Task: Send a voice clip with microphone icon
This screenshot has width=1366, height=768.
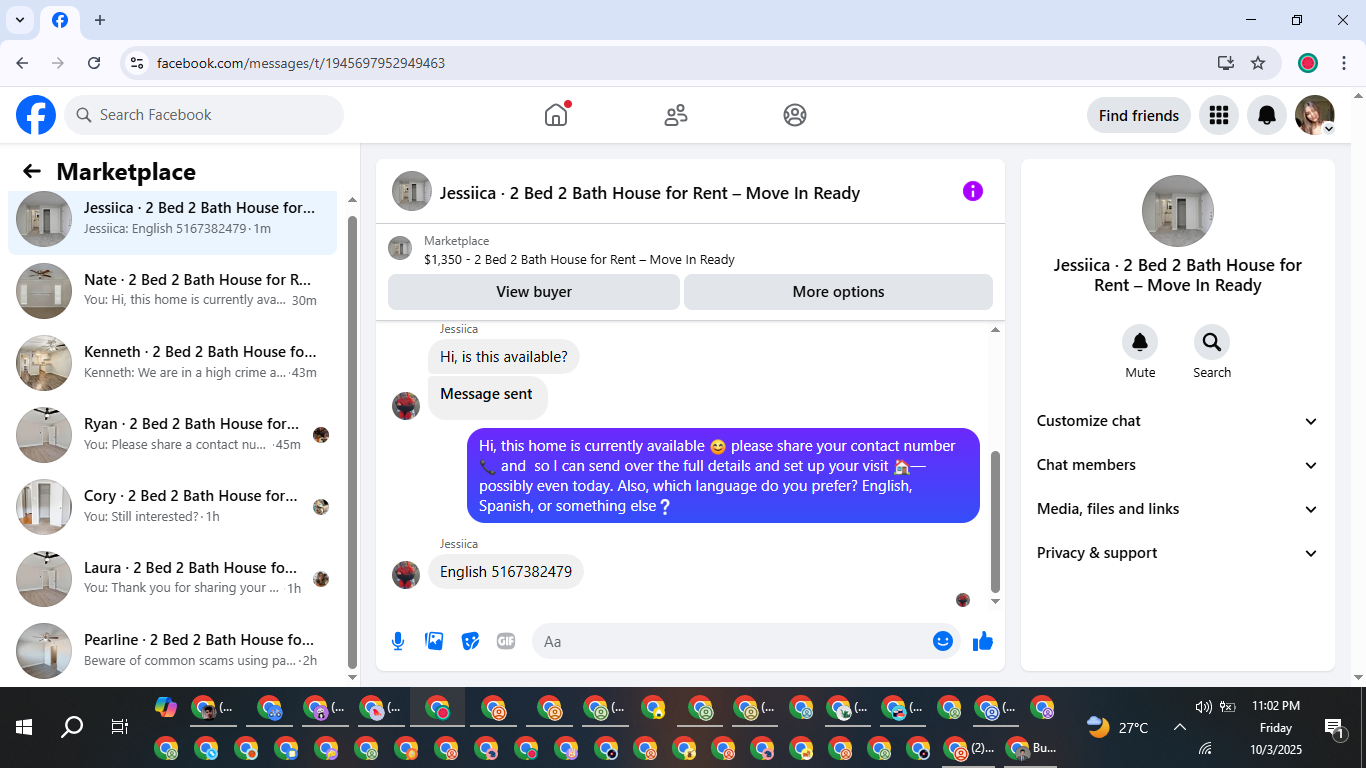Action: (398, 641)
